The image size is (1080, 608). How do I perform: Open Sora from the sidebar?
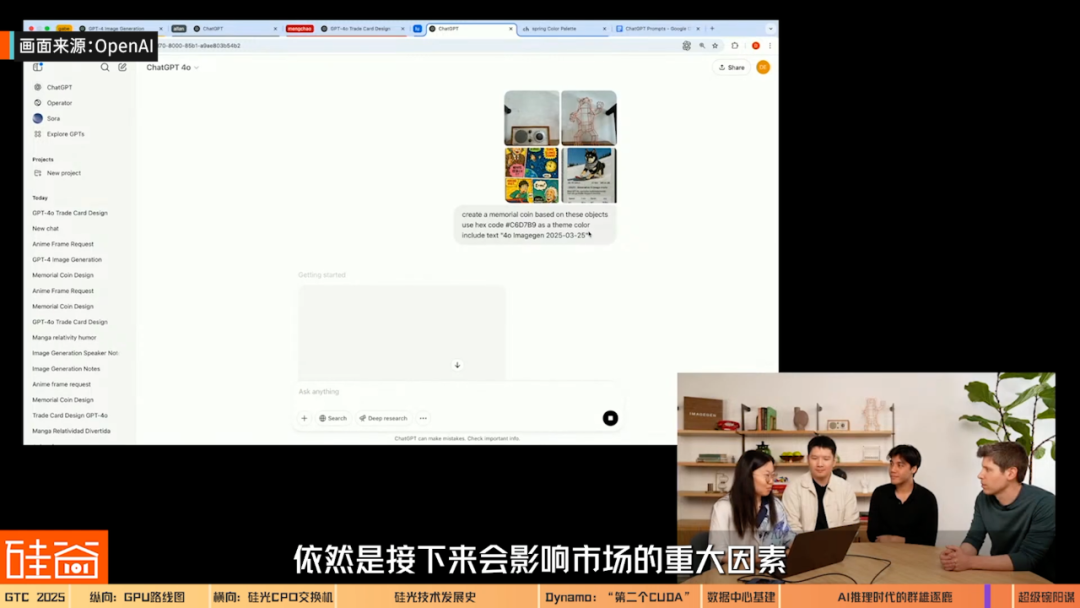point(52,118)
